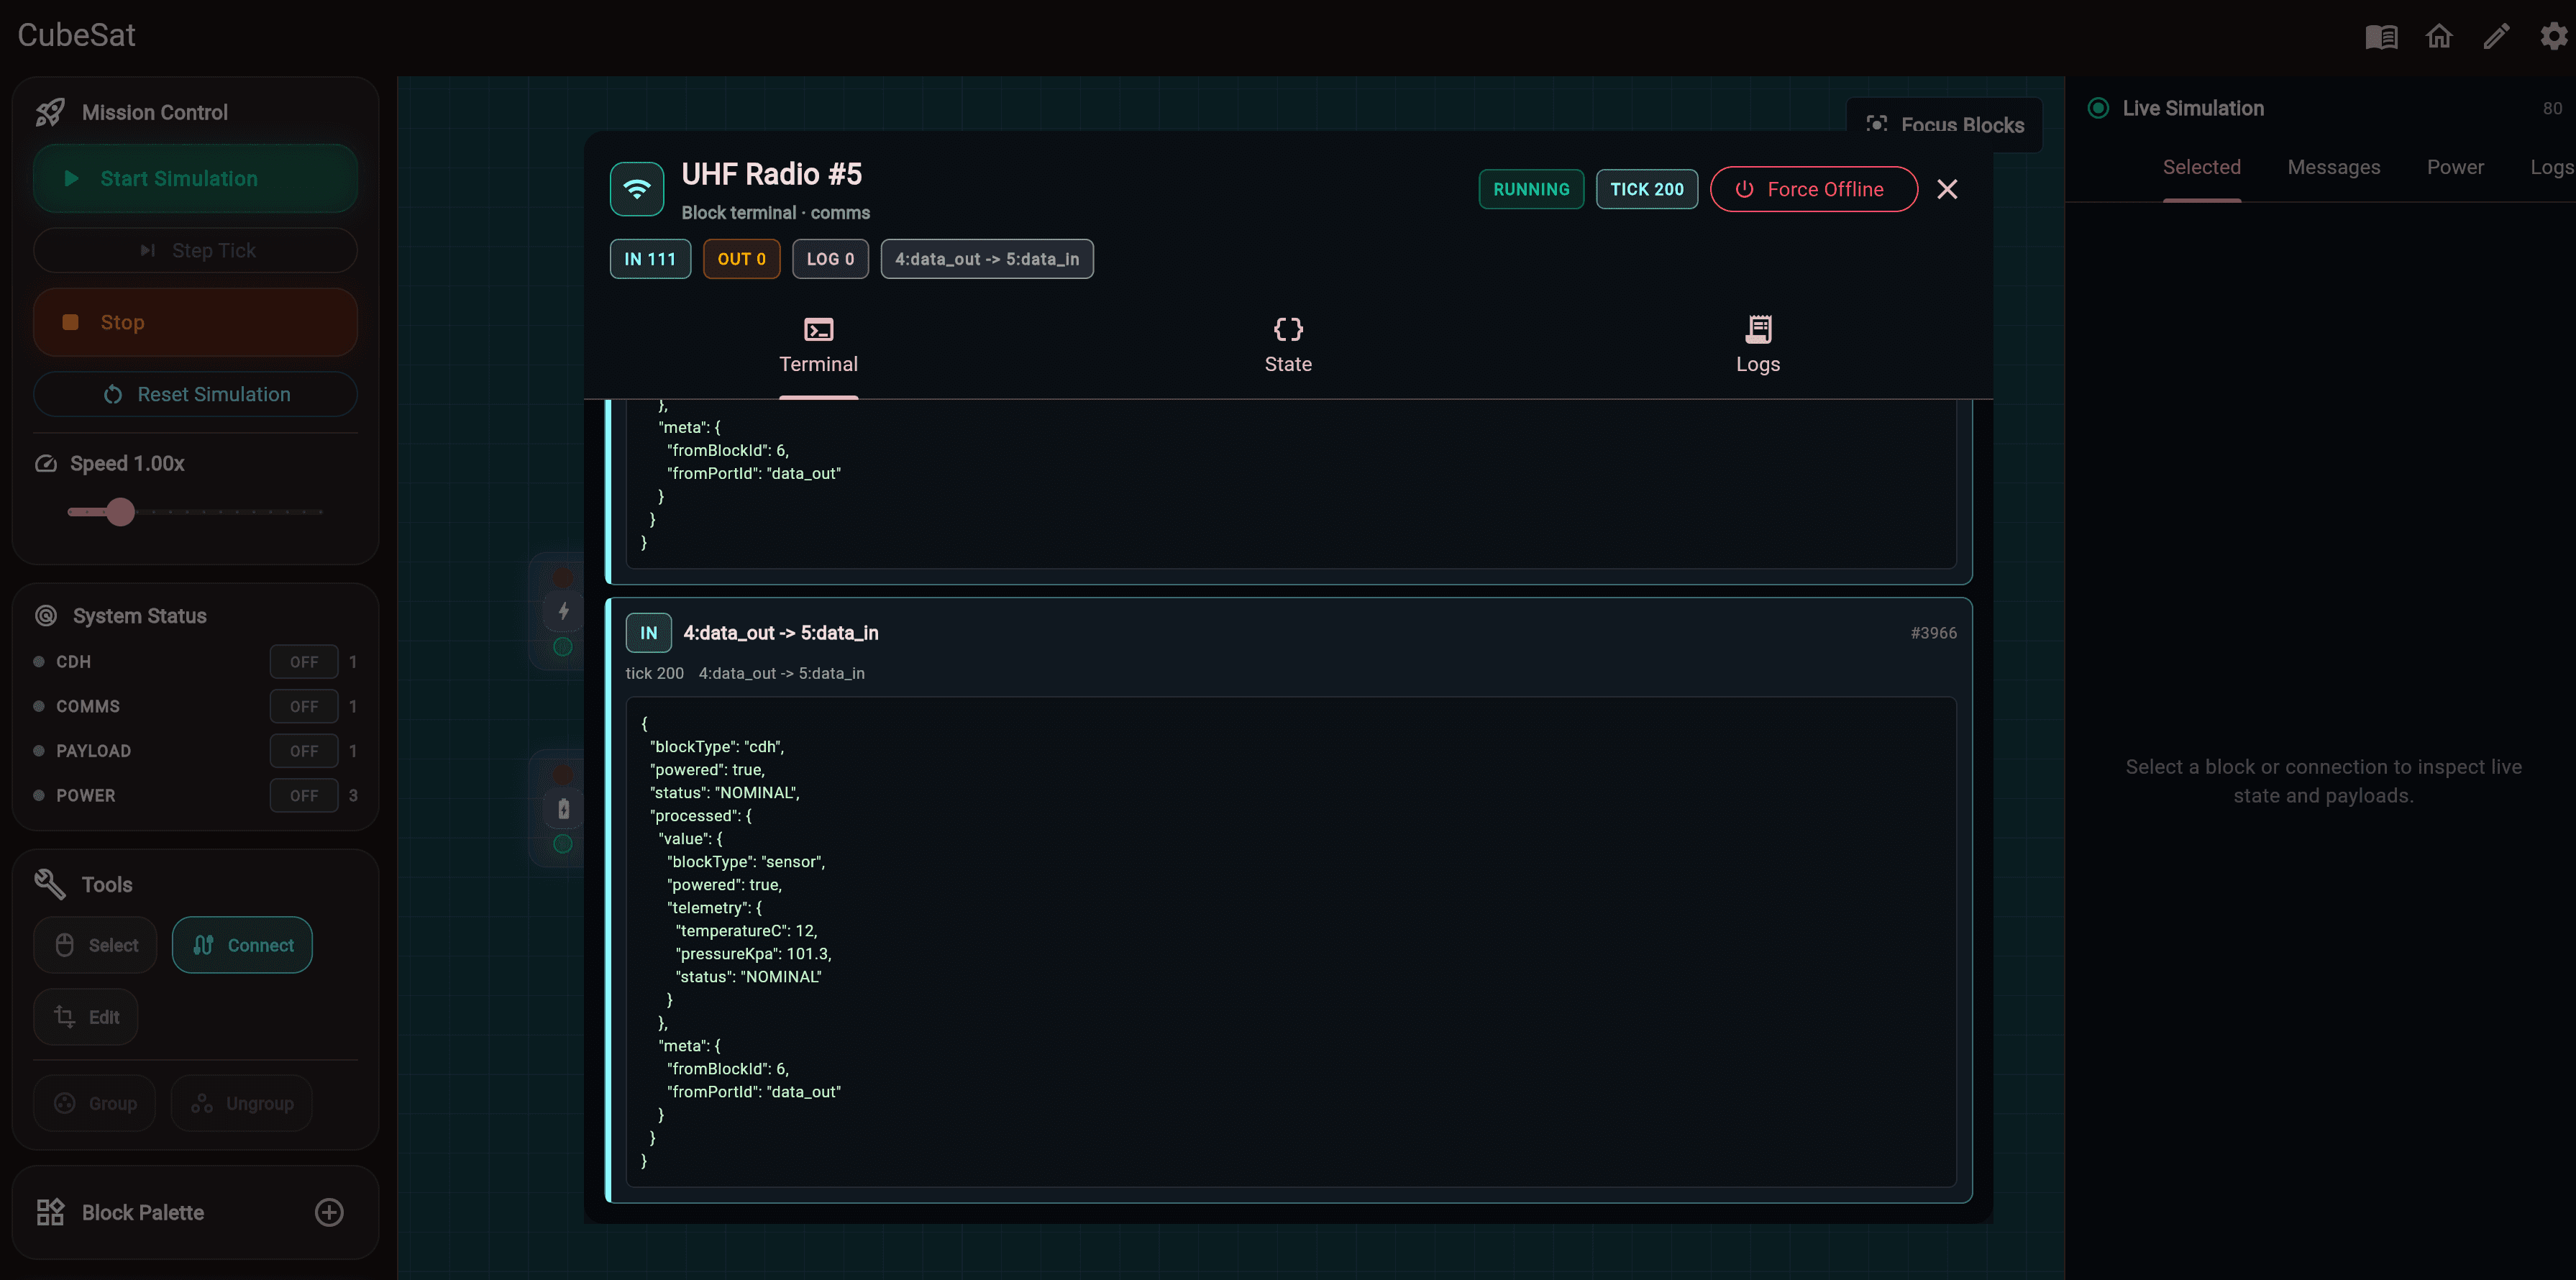The height and width of the screenshot is (1280, 2576).
Task: Click the pencil edit icon in header
Action: coord(2496,37)
